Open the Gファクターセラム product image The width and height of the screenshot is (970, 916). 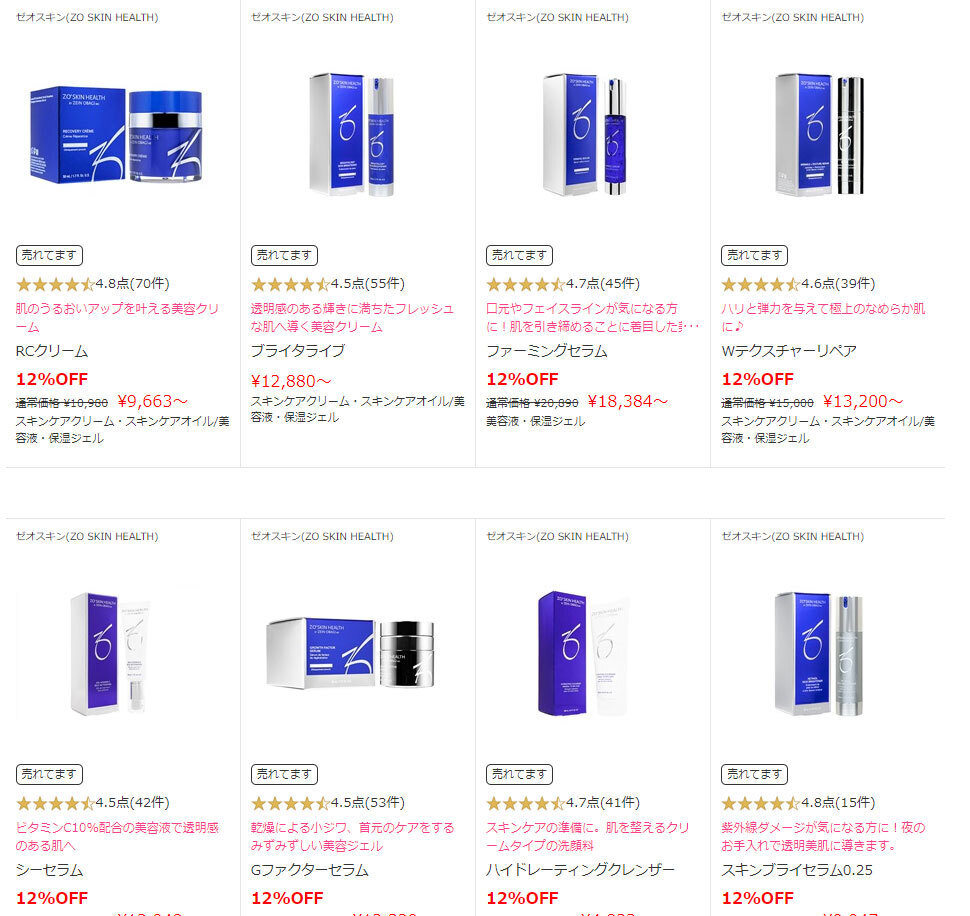click(351, 654)
